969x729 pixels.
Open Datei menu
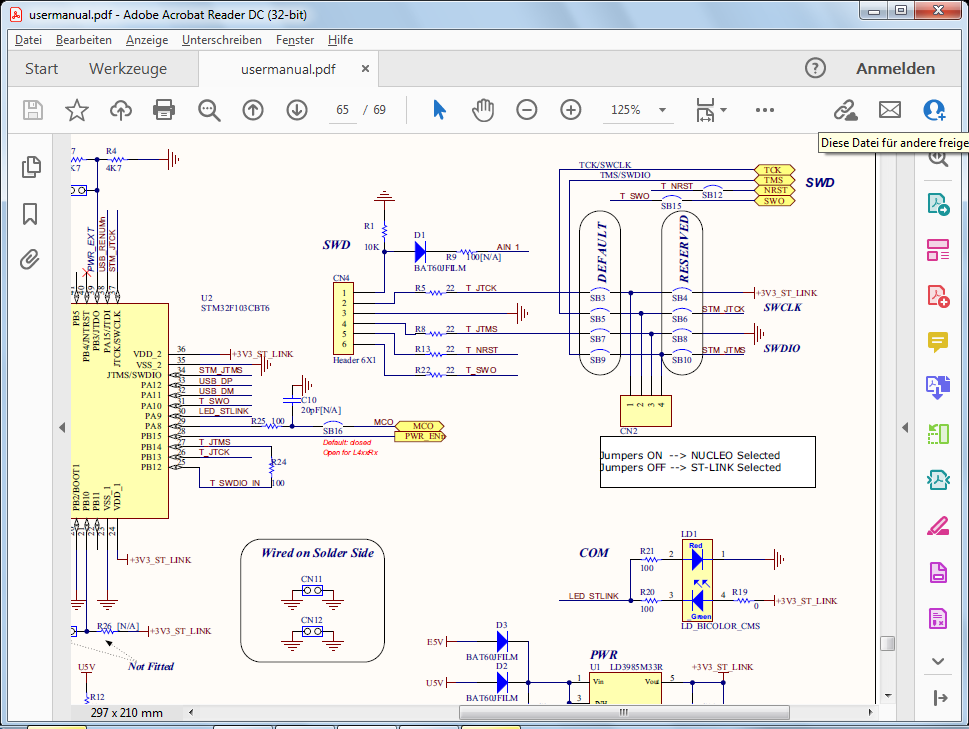point(28,40)
